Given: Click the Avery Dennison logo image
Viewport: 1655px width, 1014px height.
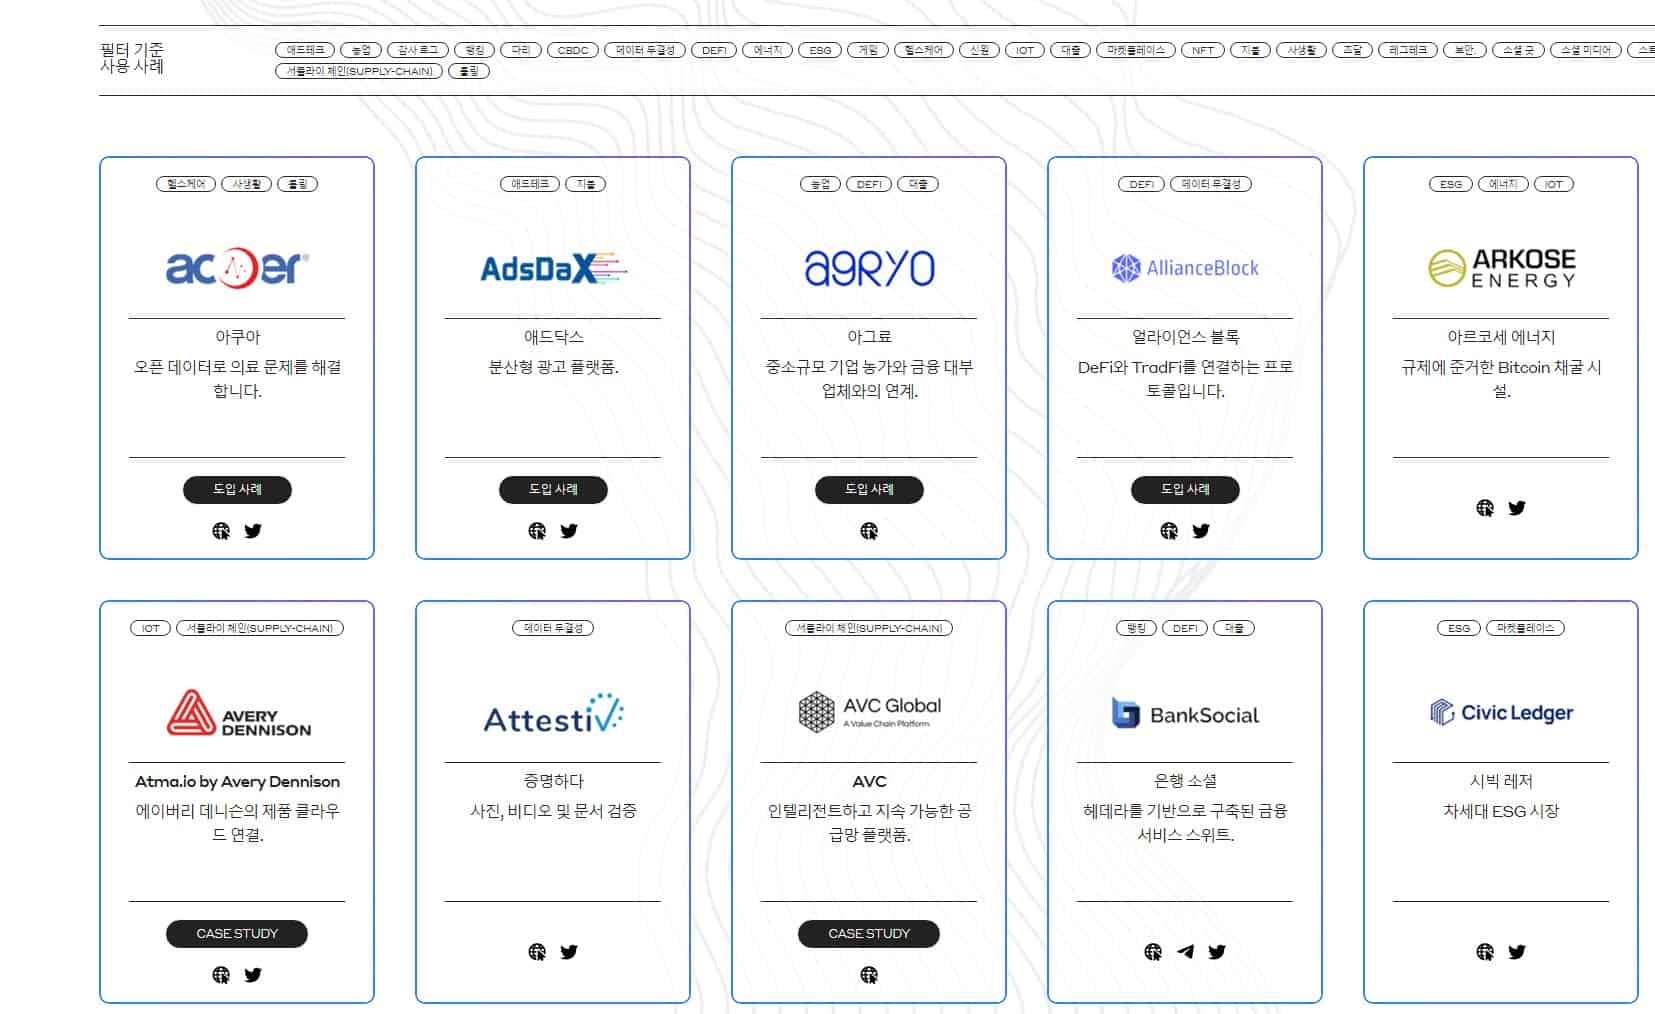Looking at the screenshot, I should (238, 713).
